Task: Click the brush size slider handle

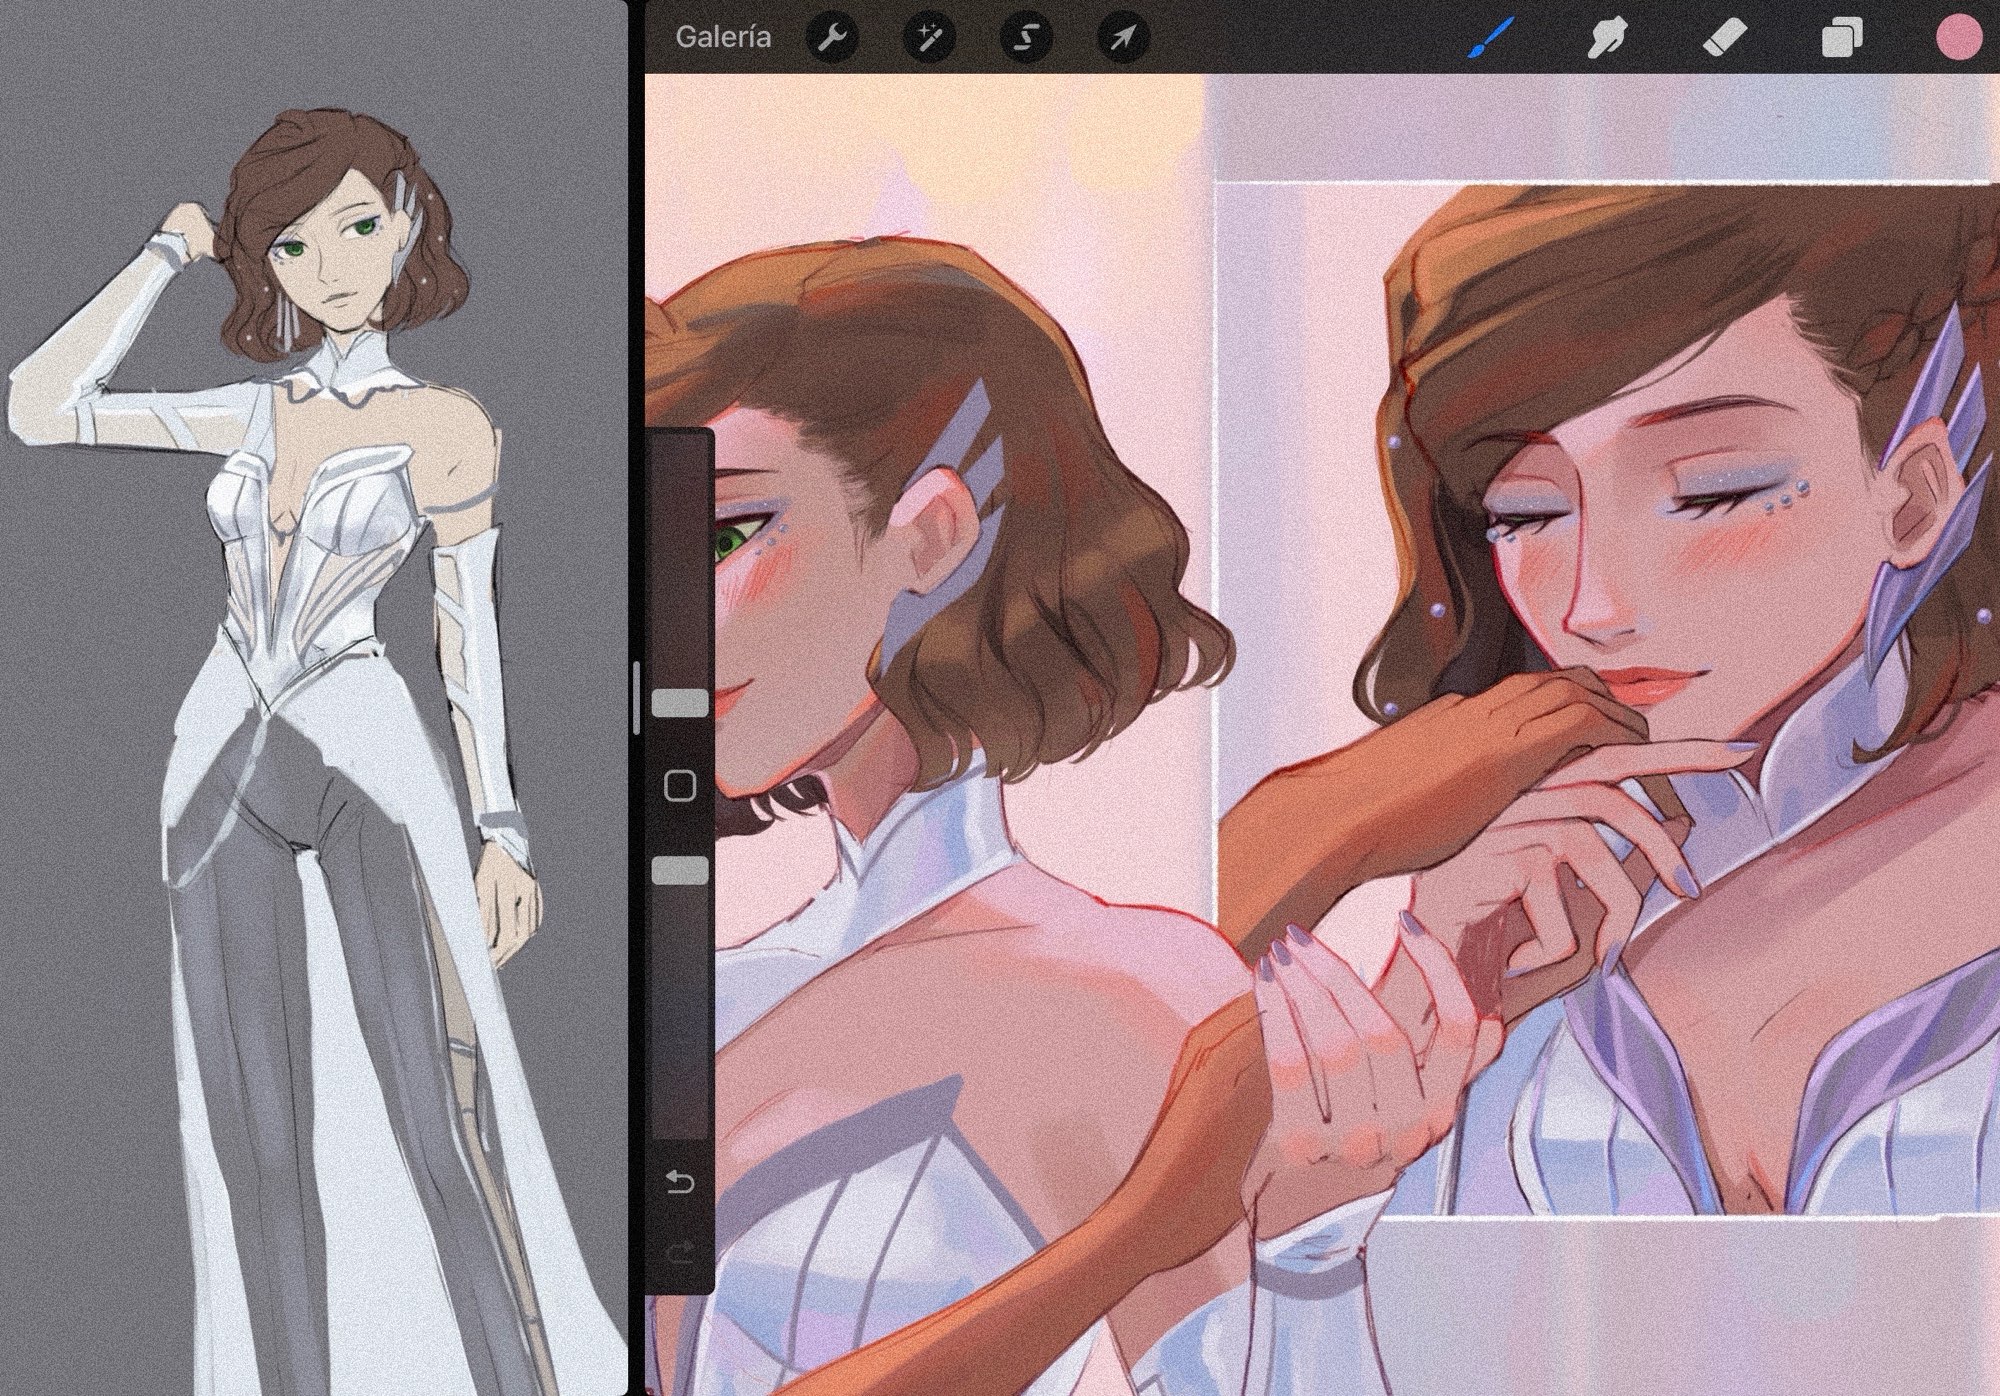Action: (x=680, y=703)
